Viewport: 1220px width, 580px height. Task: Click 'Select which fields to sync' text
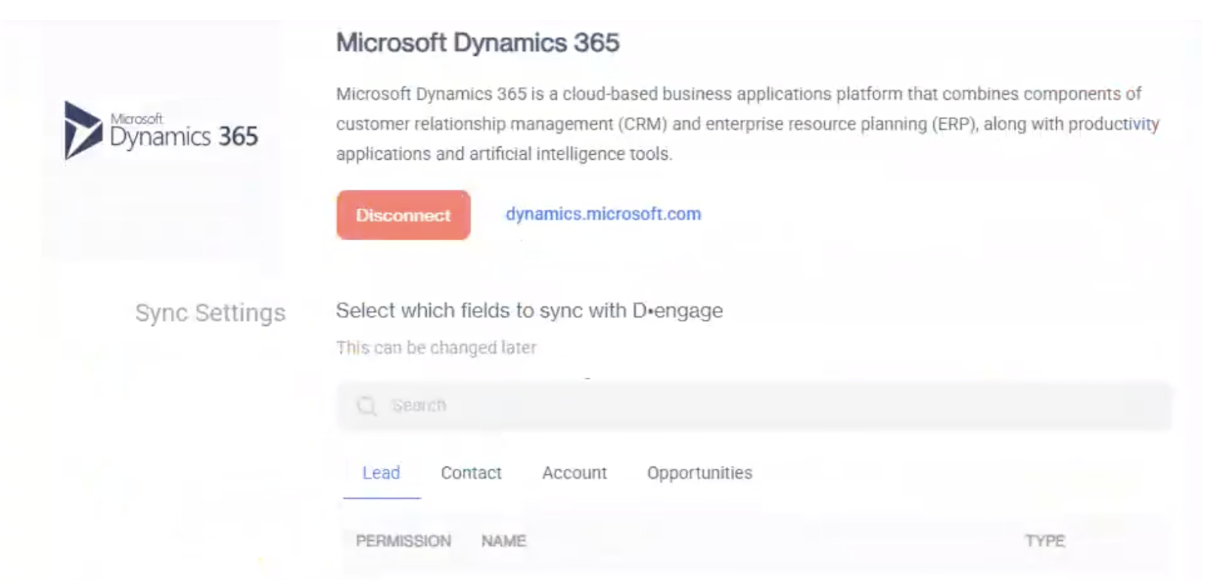(529, 310)
